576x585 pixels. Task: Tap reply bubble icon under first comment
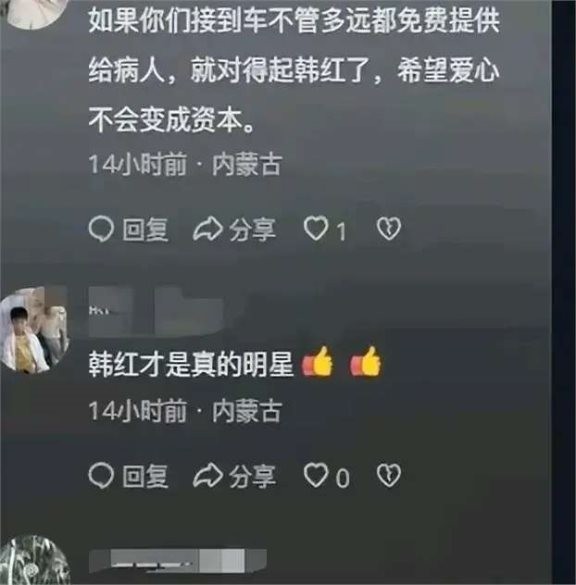(101, 229)
